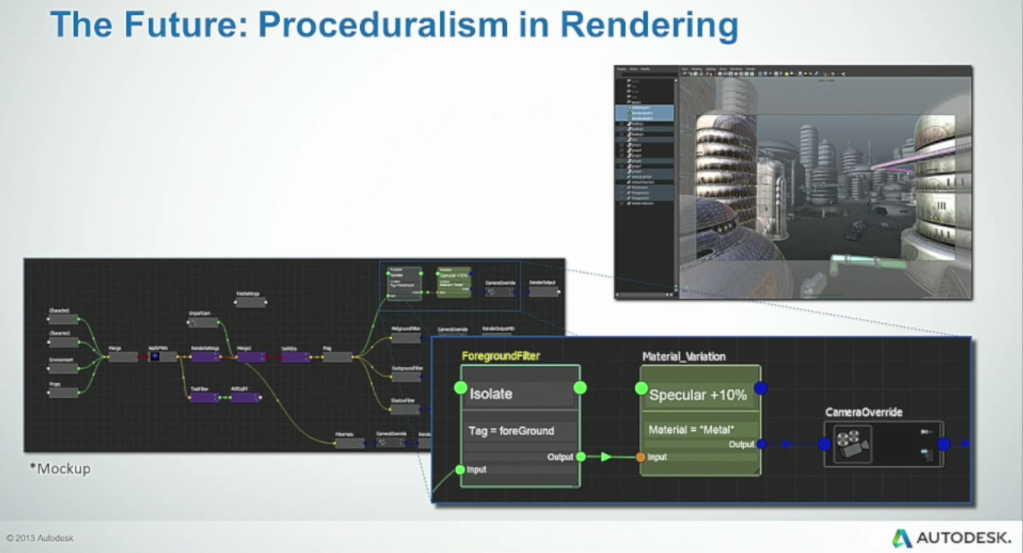The width and height of the screenshot is (1023, 553).
Task: Click the green Output port on ForegroundFilter
Action: (x=580, y=458)
